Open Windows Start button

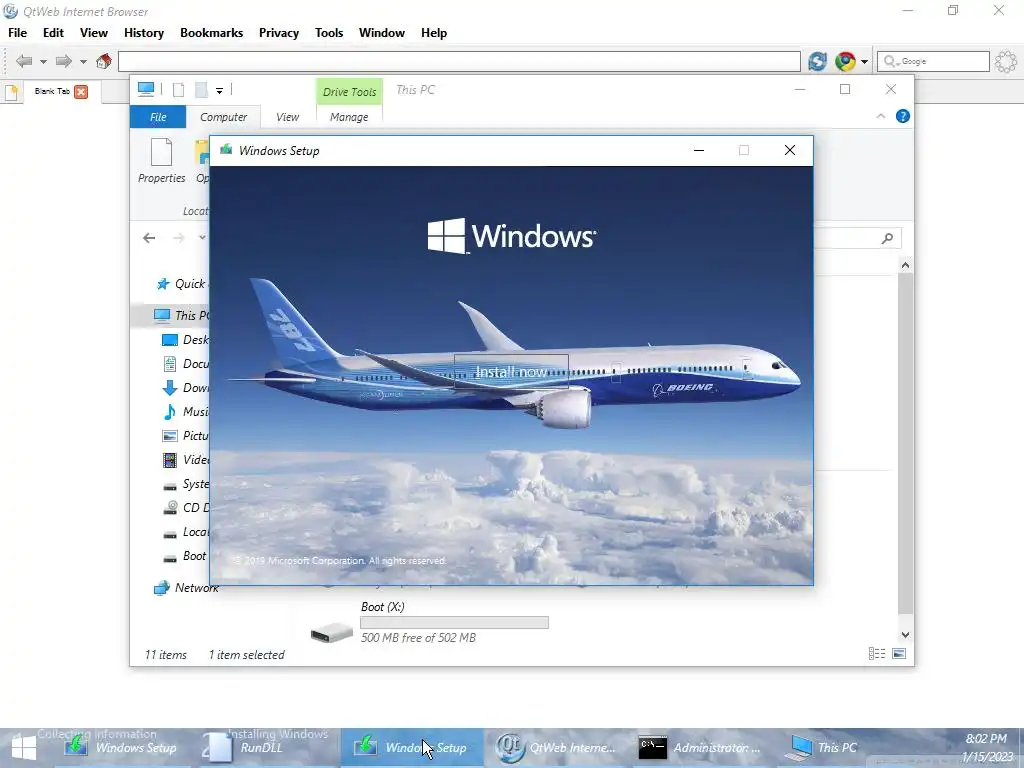coord(24,748)
